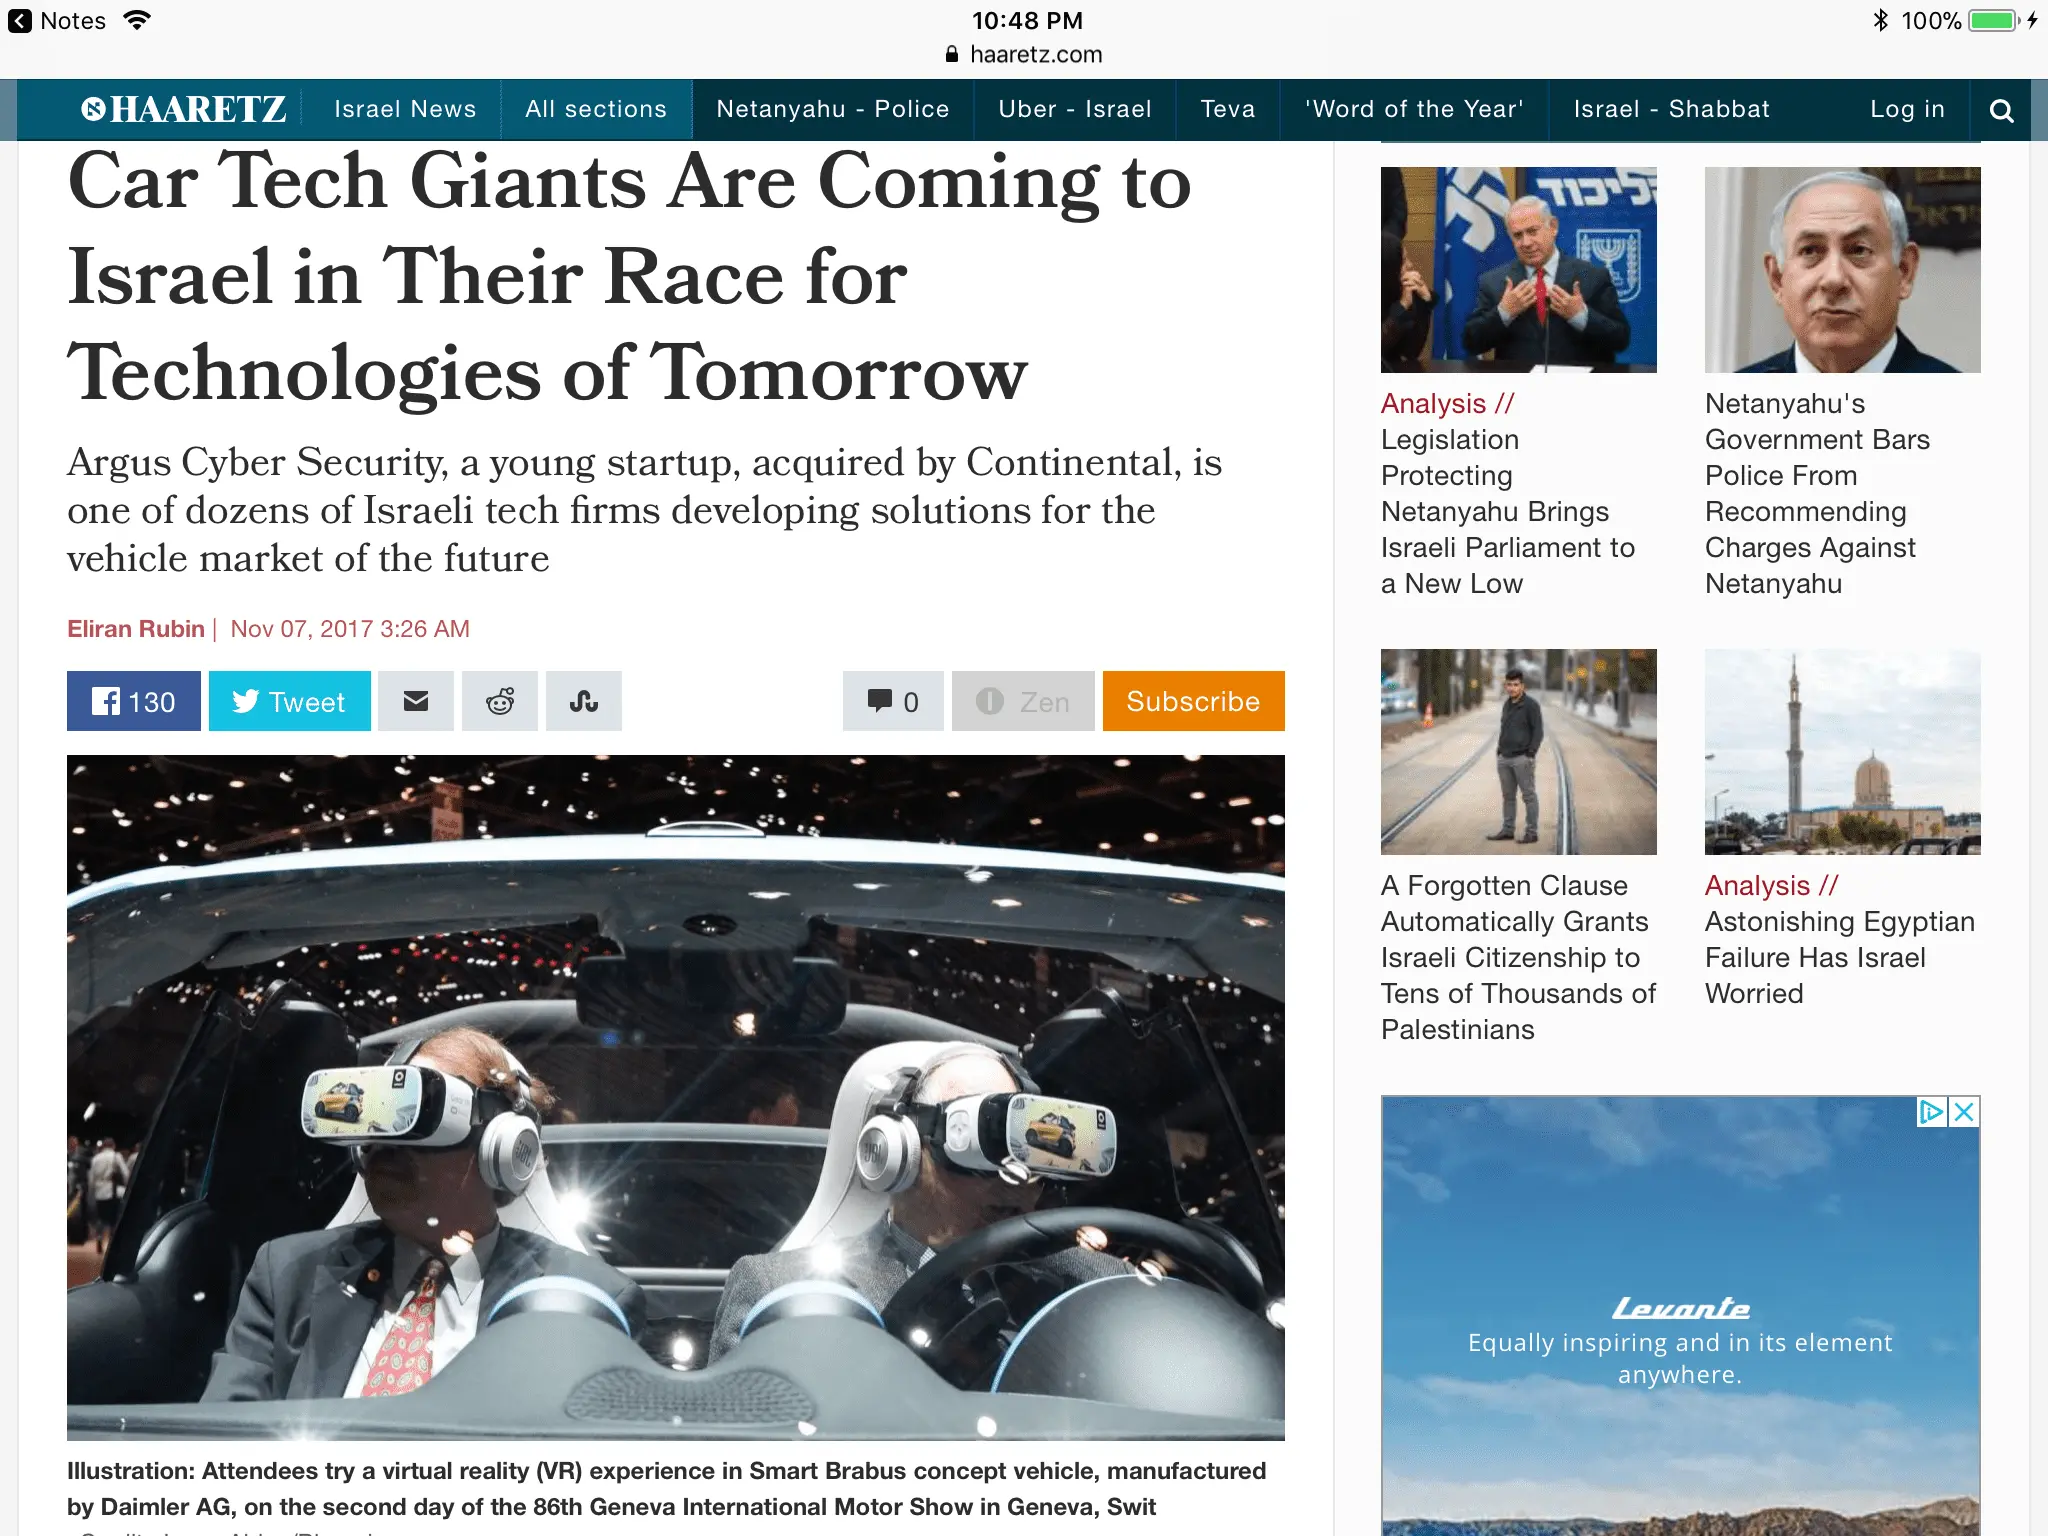
Task: Open the Israel News section
Action: [x=405, y=109]
